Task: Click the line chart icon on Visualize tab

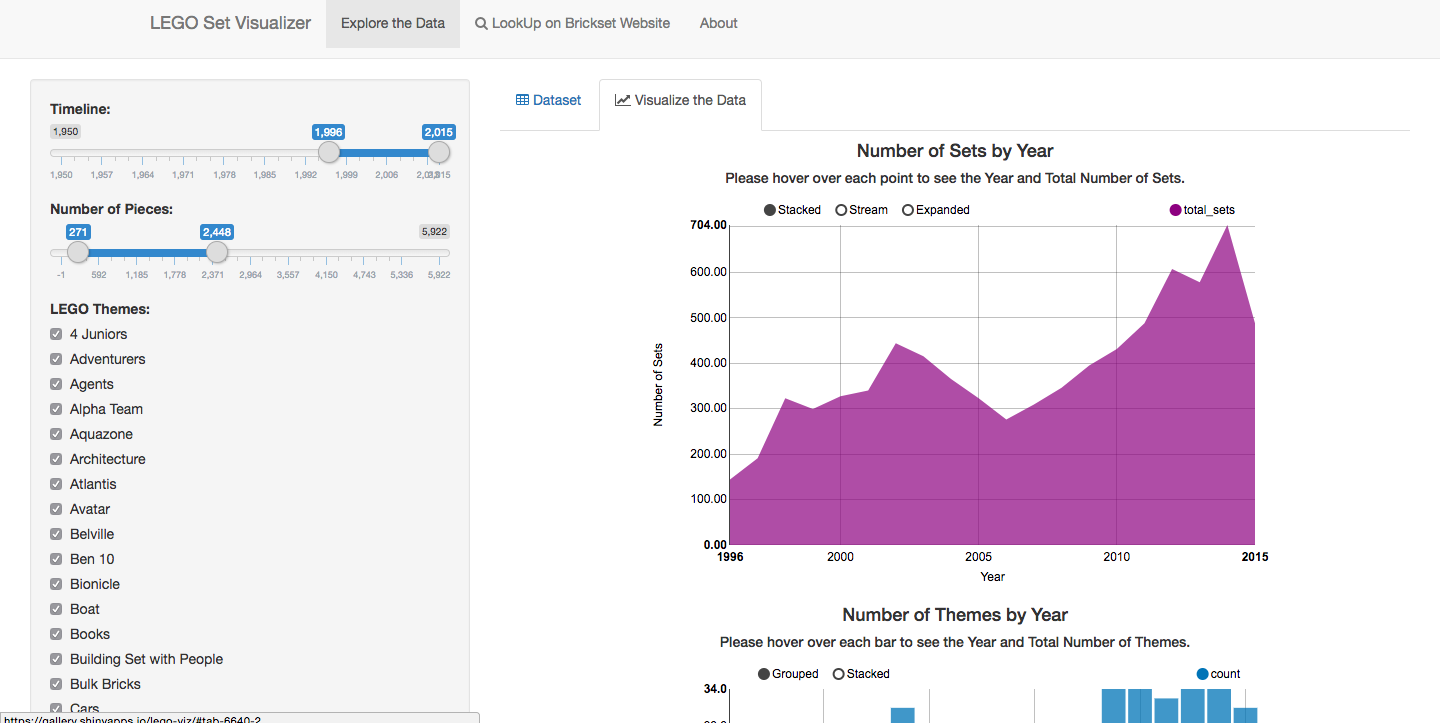Action: tap(622, 100)
